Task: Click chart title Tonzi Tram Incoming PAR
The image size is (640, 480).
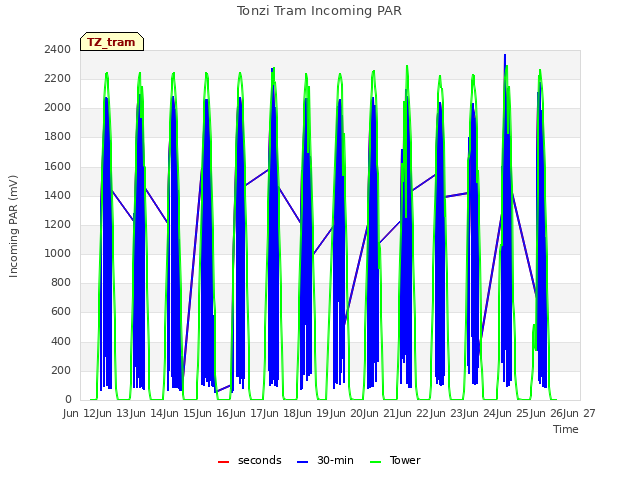Action: point(319,11)
